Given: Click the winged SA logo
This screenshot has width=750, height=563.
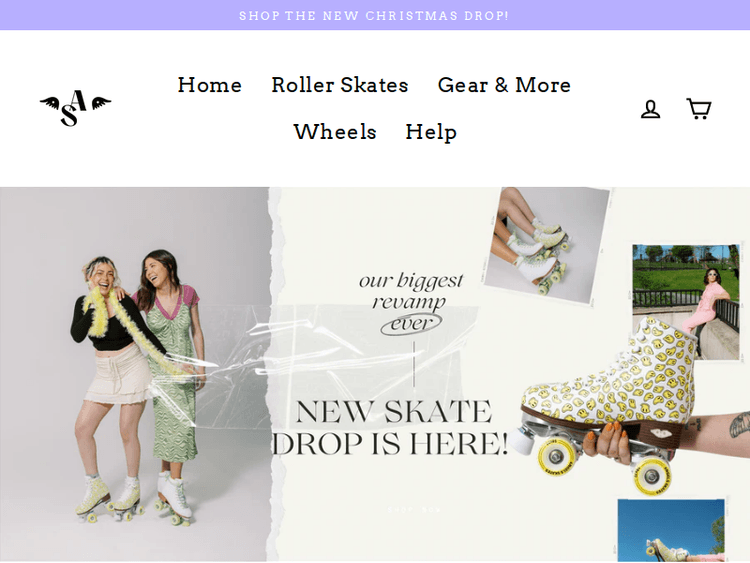Looking at the screenshot, I should click(75, 108).
